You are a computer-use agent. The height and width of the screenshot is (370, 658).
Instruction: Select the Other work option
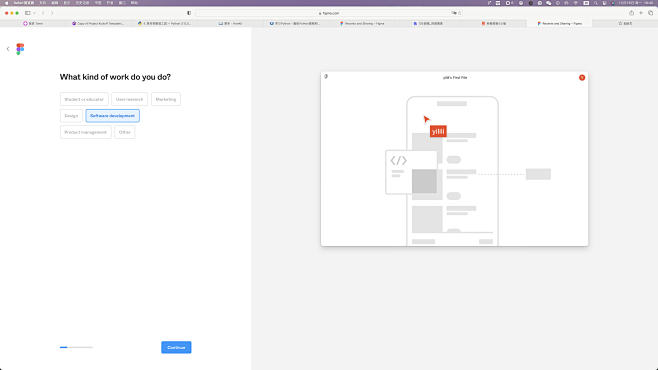coord(125,132)
